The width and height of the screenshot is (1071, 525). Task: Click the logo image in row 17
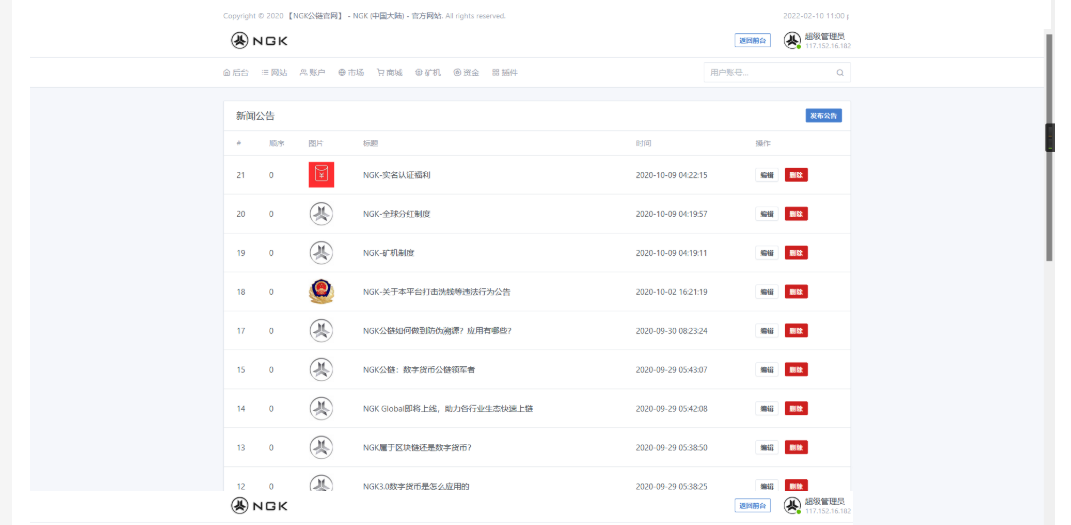321,330
